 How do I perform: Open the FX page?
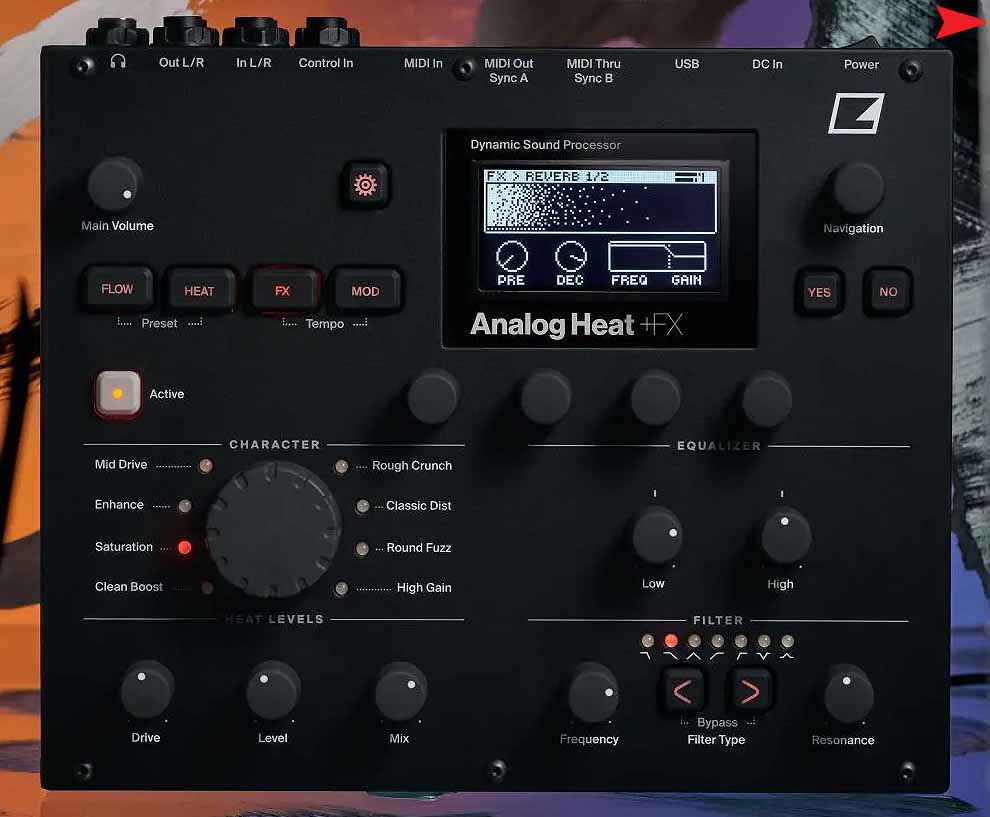click(x=285, y=290)
